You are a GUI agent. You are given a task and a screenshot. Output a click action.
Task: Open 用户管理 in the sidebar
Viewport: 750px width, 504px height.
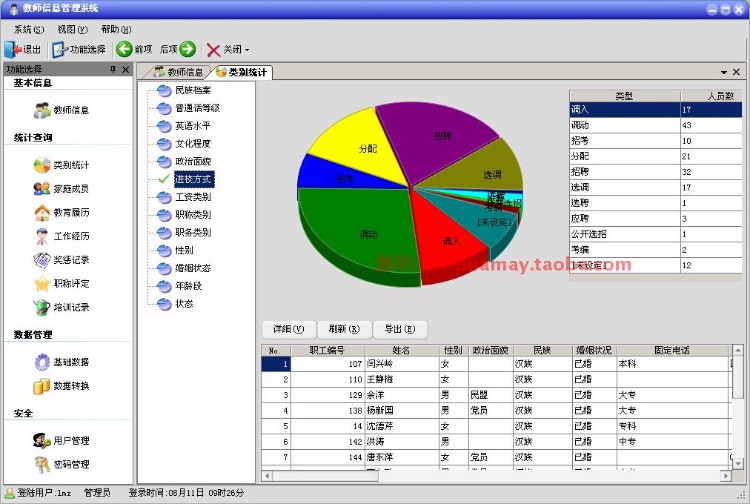click(61, 440)
